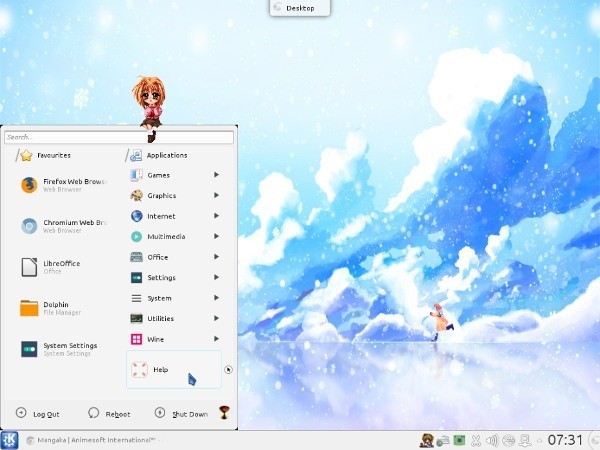Open LibreOffice from Favourites
The width and height of the screenshot is (600, 450).
[x=60, y=266]
